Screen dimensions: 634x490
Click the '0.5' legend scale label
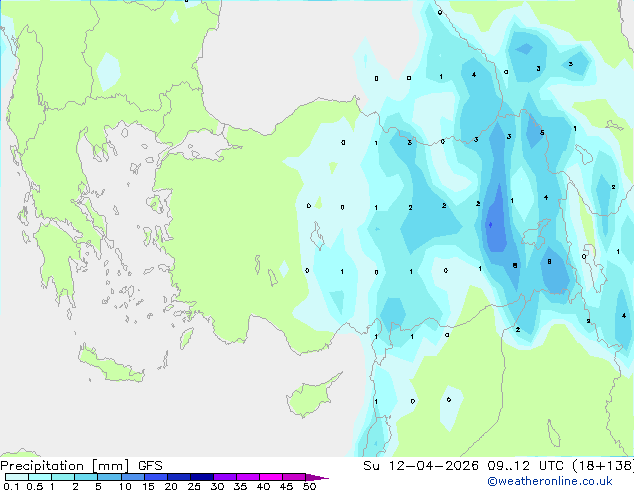tap(34, 486)
